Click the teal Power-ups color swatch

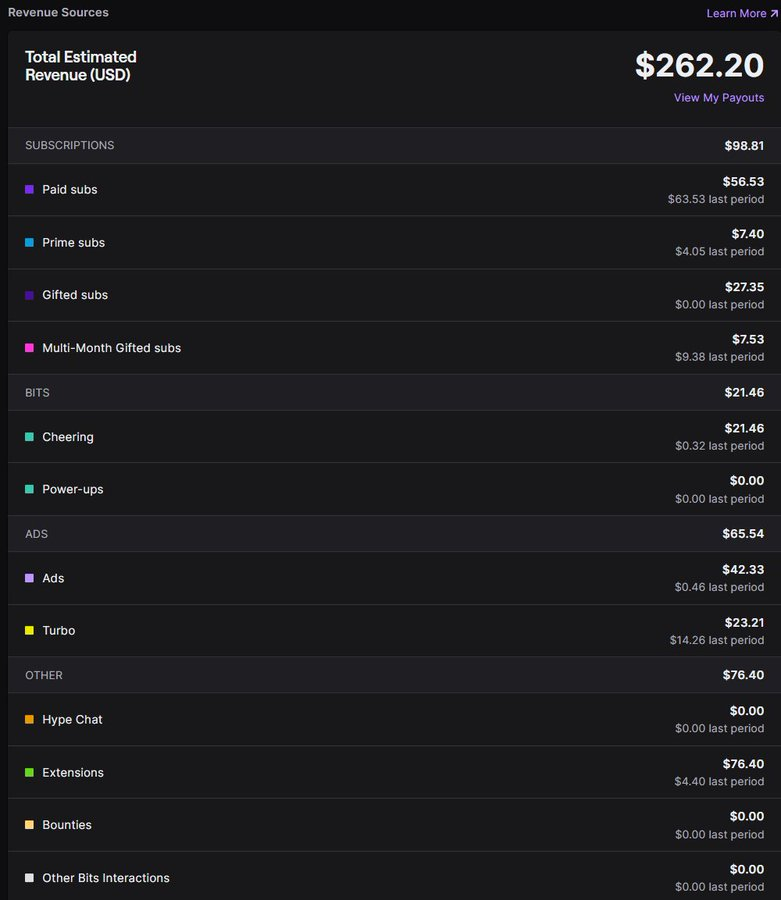pyautogui.click(x=29, y=489)
